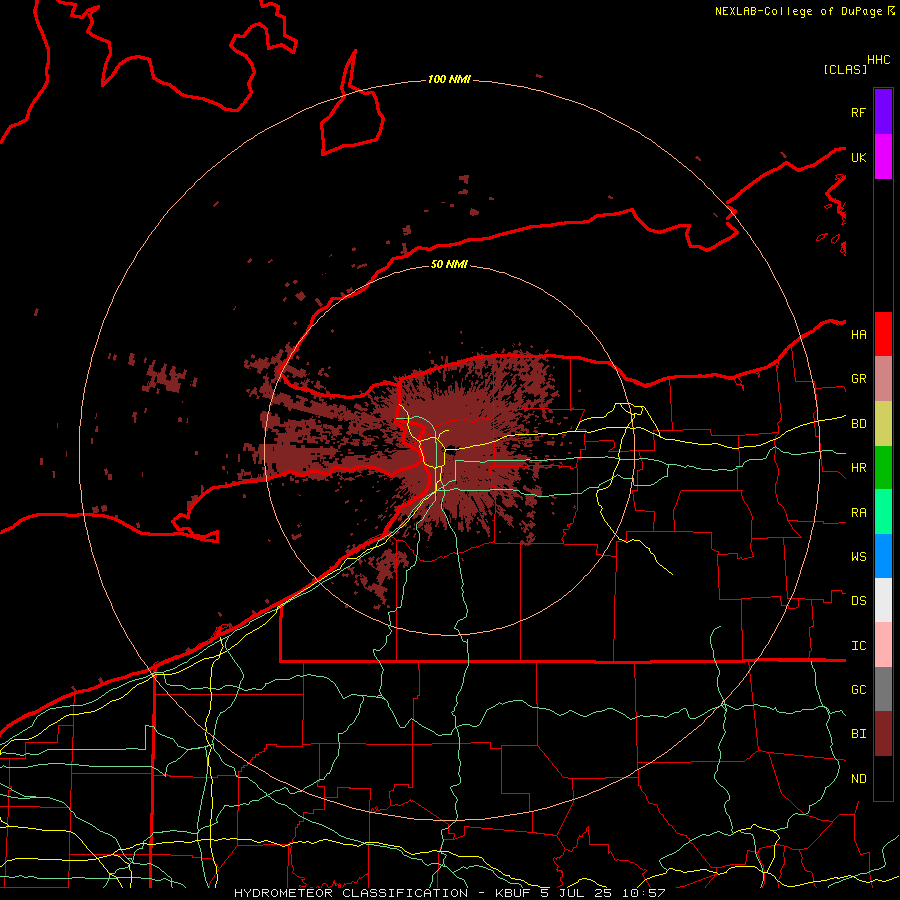
Task: Click the HR green legend swatch
Action: (x=883, y=468)
